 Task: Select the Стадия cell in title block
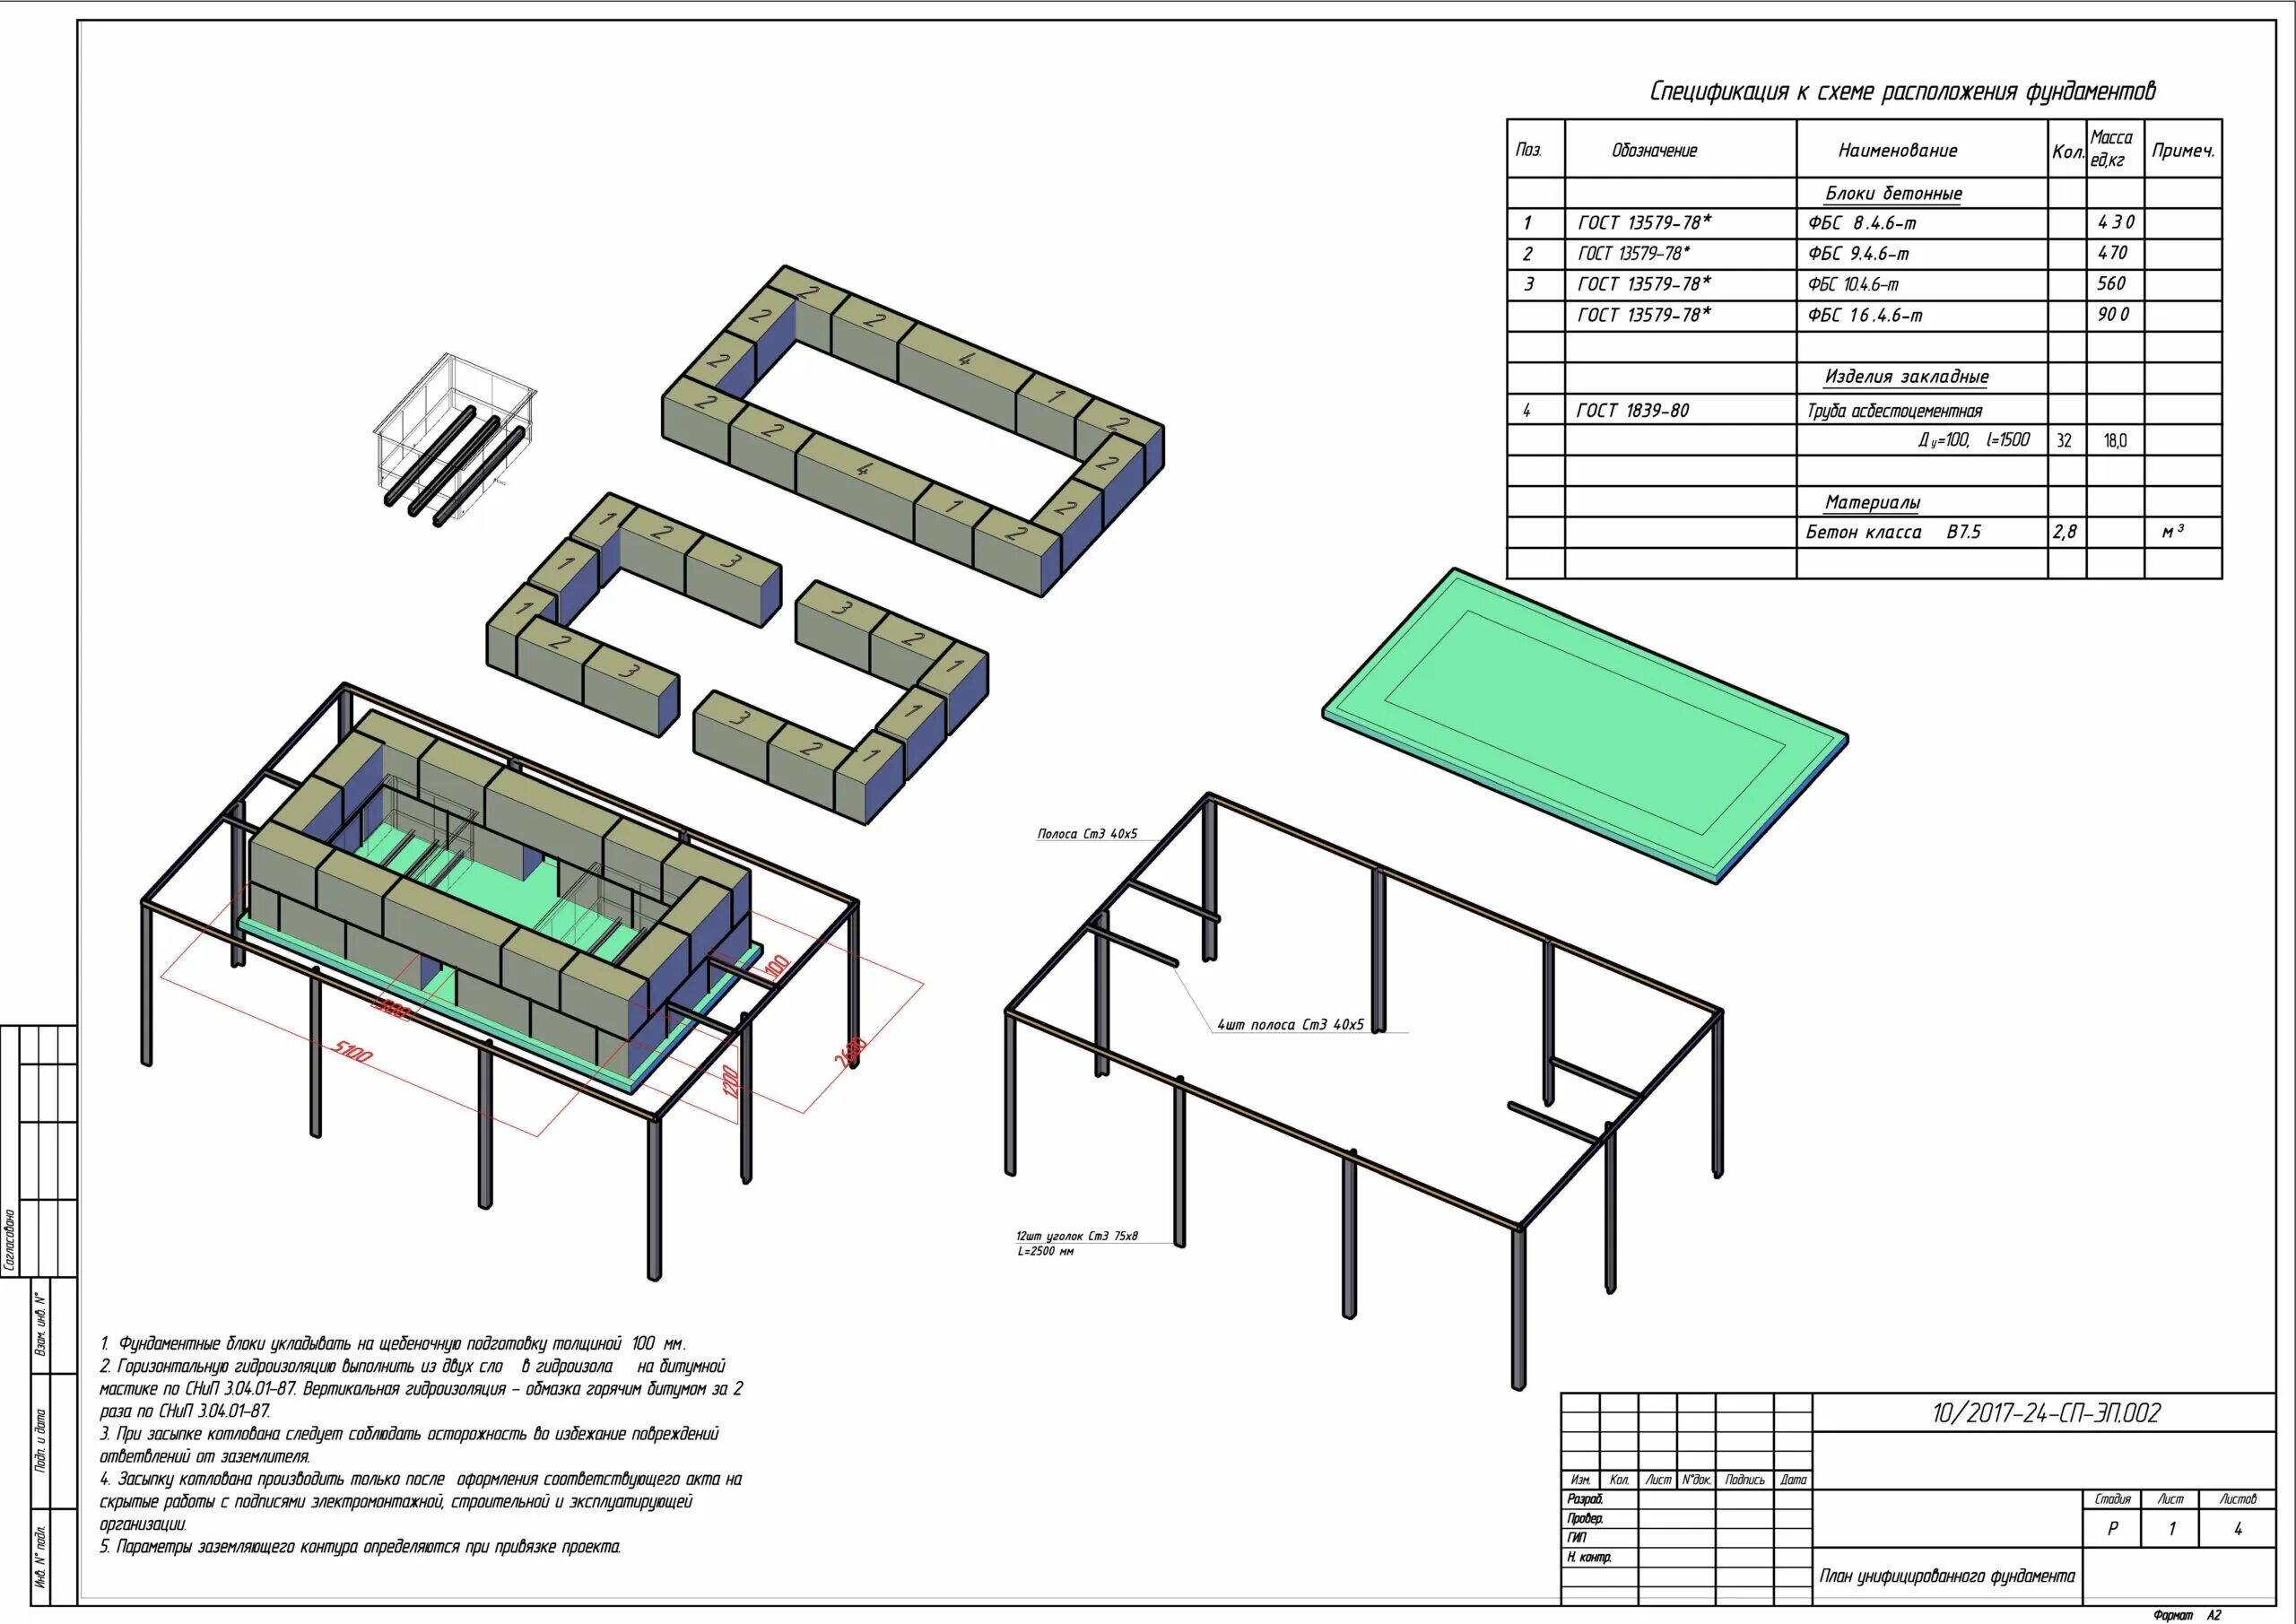[x=2112, y=1499]
